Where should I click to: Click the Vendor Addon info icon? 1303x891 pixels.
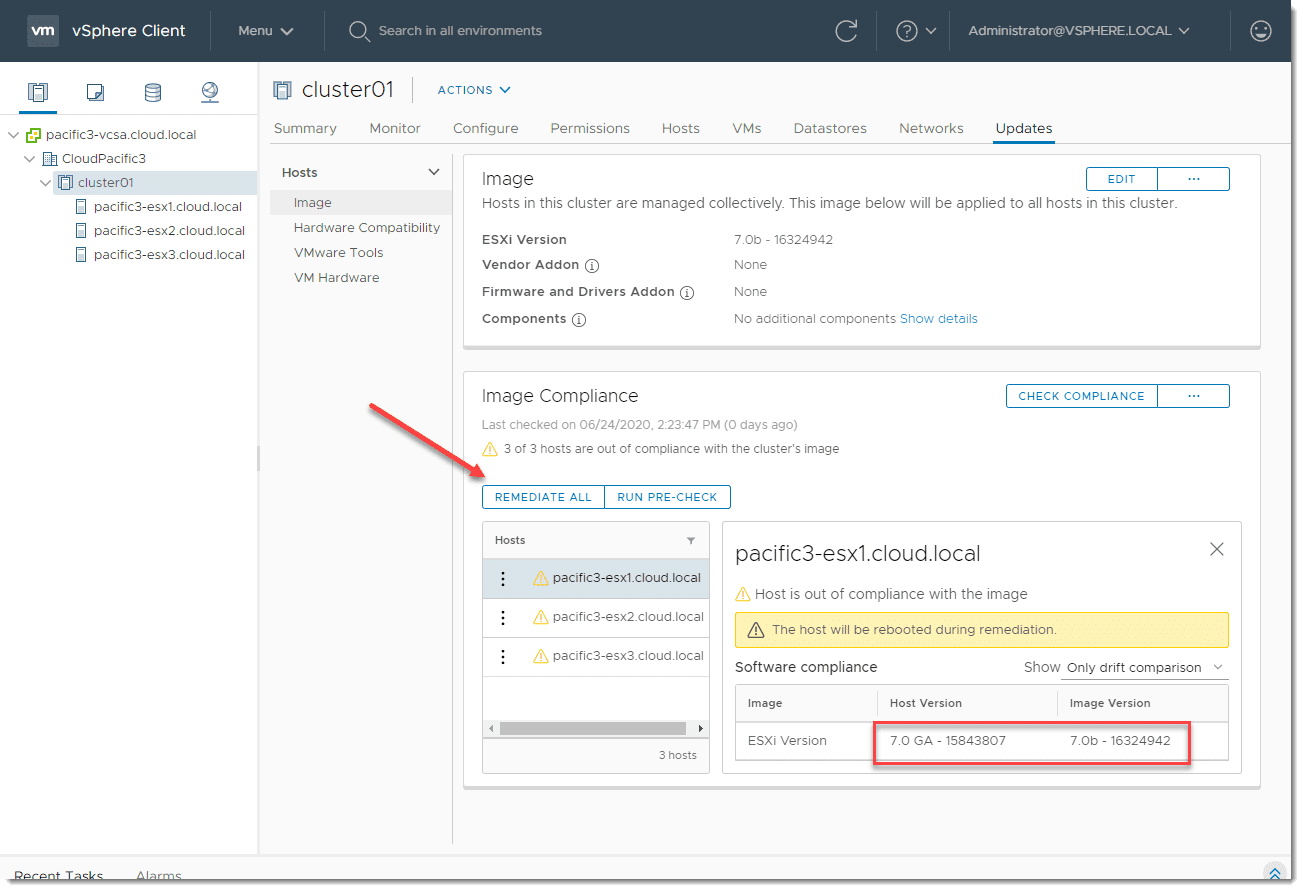[592, 266]
